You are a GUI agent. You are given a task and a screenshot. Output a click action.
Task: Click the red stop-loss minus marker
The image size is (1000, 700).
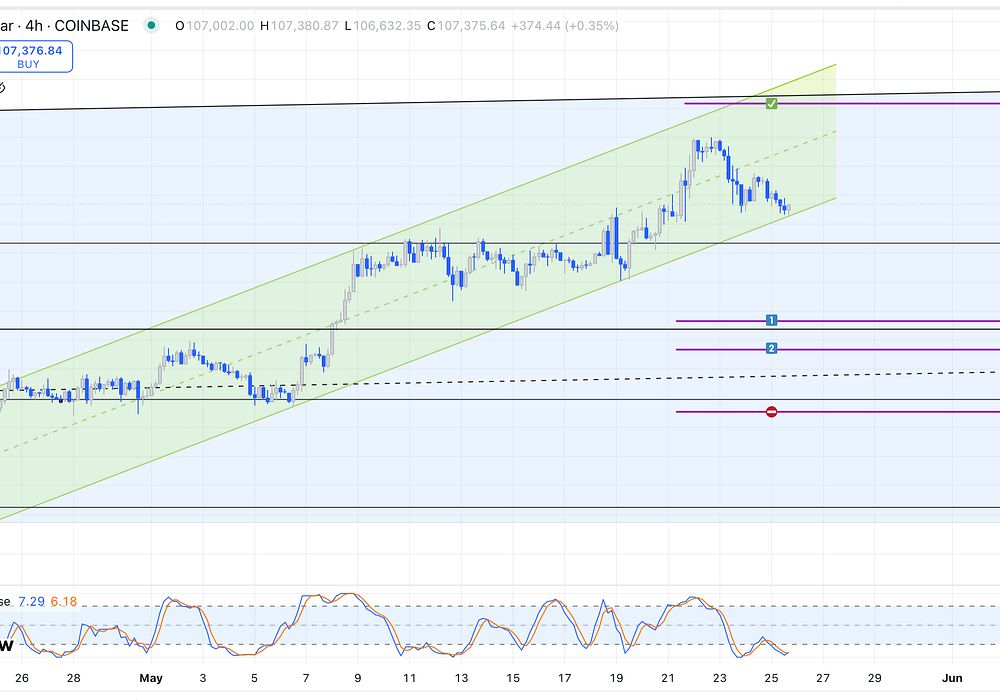pos(771,411)
